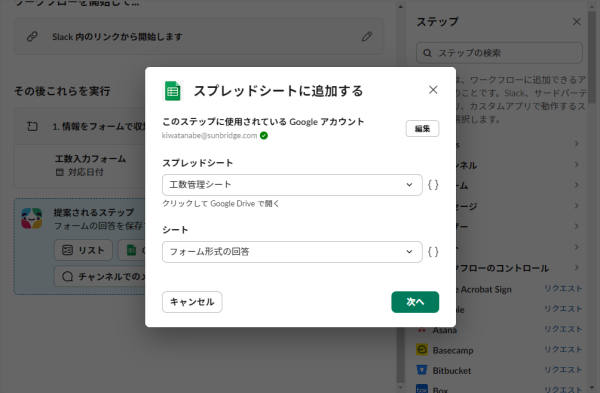The image size is (600, 393).
Task: Request the Basecamp integration via リクエスト
Action: (563, 349)
